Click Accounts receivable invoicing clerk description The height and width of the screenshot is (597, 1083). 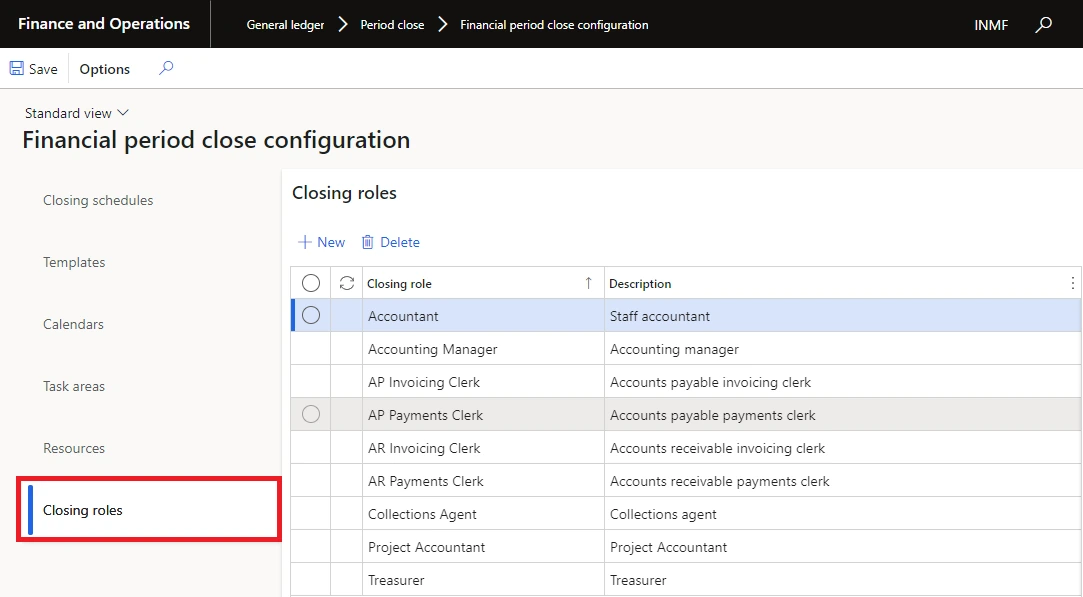coord(843,448)
